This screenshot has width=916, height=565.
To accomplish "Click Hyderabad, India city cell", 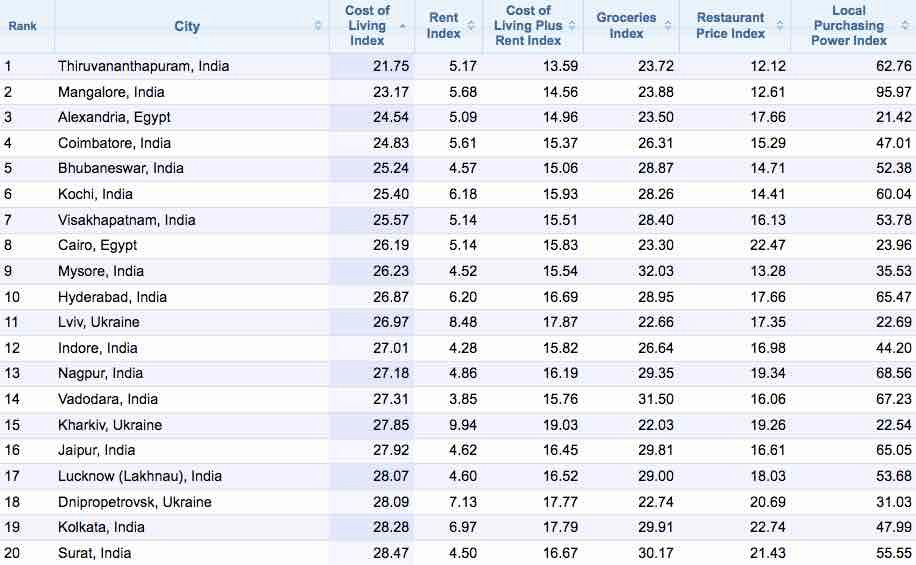I will [112, 297].
